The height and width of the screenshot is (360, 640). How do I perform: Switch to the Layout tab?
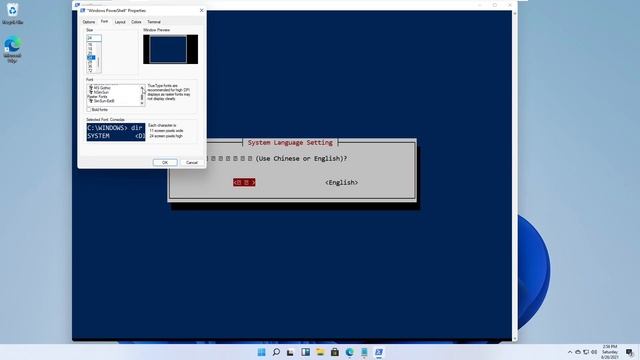[120, 22]
